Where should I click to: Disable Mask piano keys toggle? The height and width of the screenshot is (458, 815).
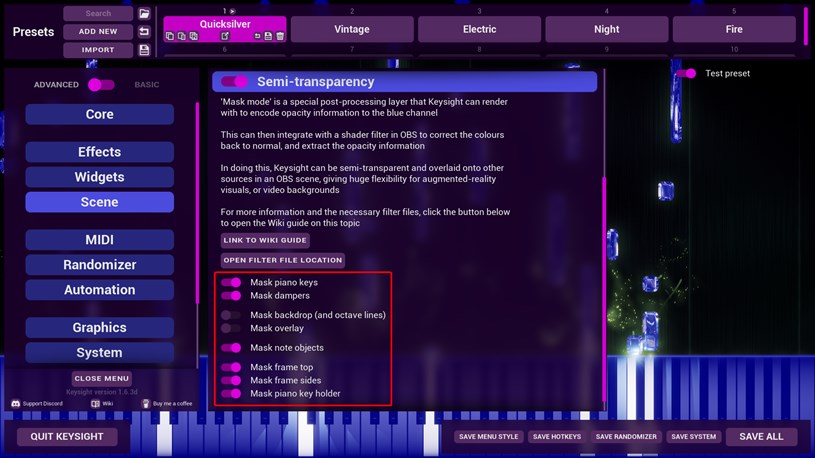[x=231, y=282]
